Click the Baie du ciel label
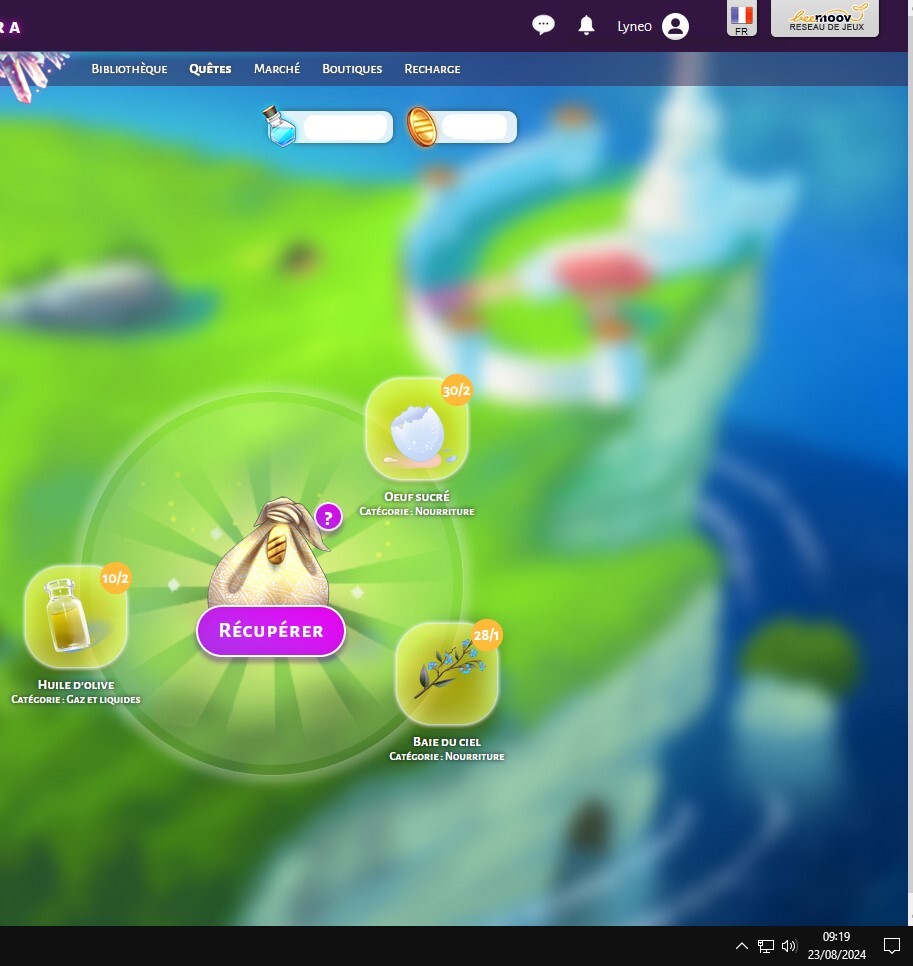913x966 pixels. click(x=447, y=742)
